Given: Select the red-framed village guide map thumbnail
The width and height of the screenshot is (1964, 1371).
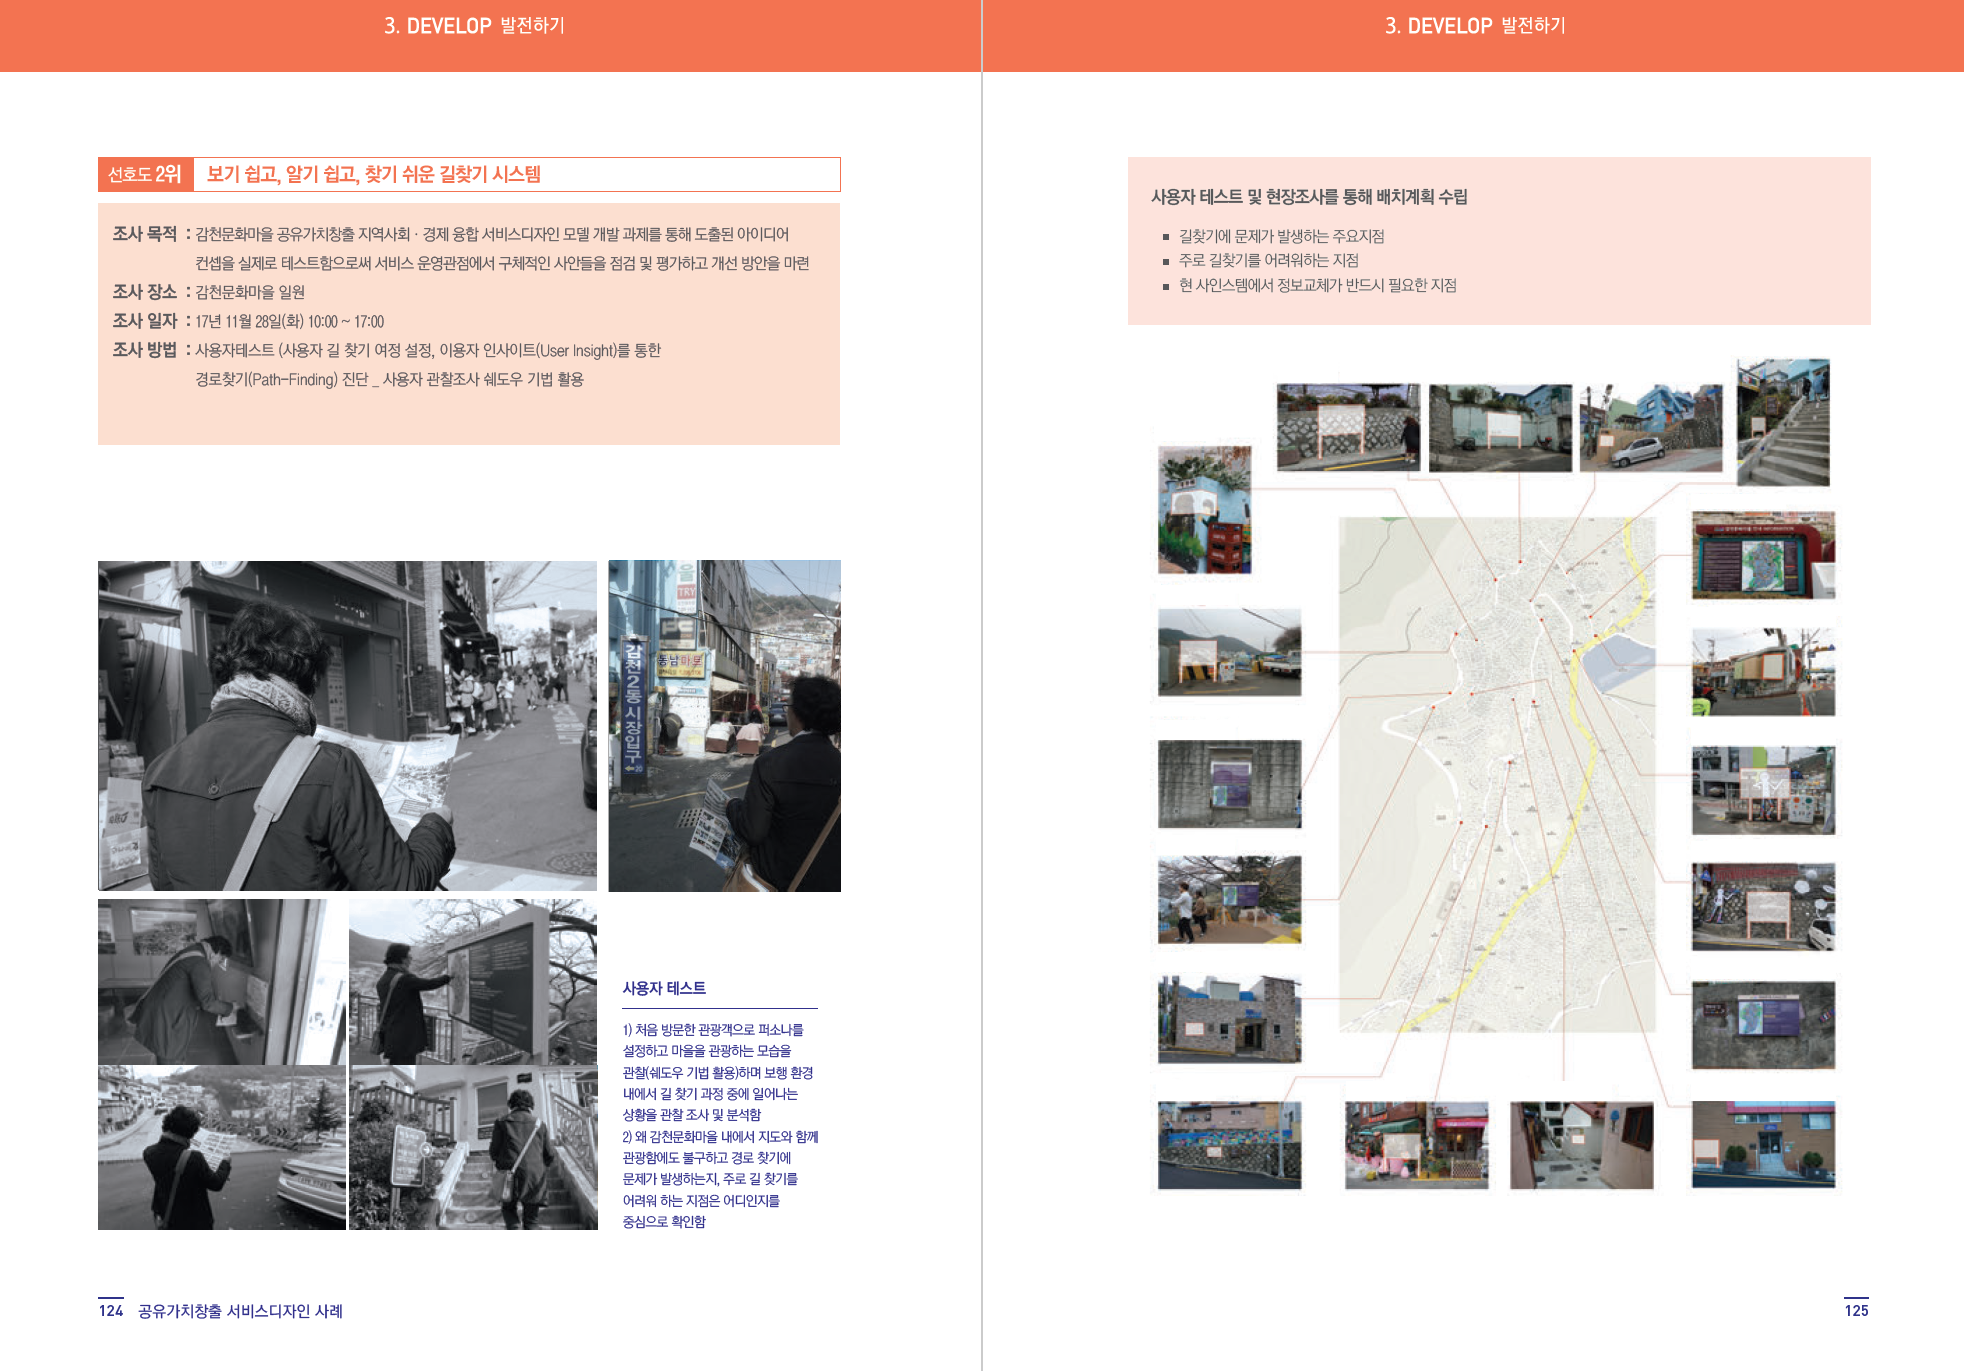Looking at the screenshot, I should [1763, 555].
